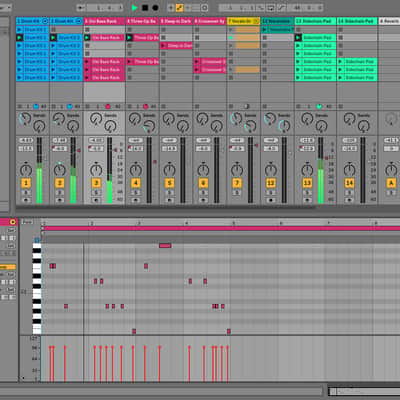Toggle the track 4 activator button

[135, 183]
